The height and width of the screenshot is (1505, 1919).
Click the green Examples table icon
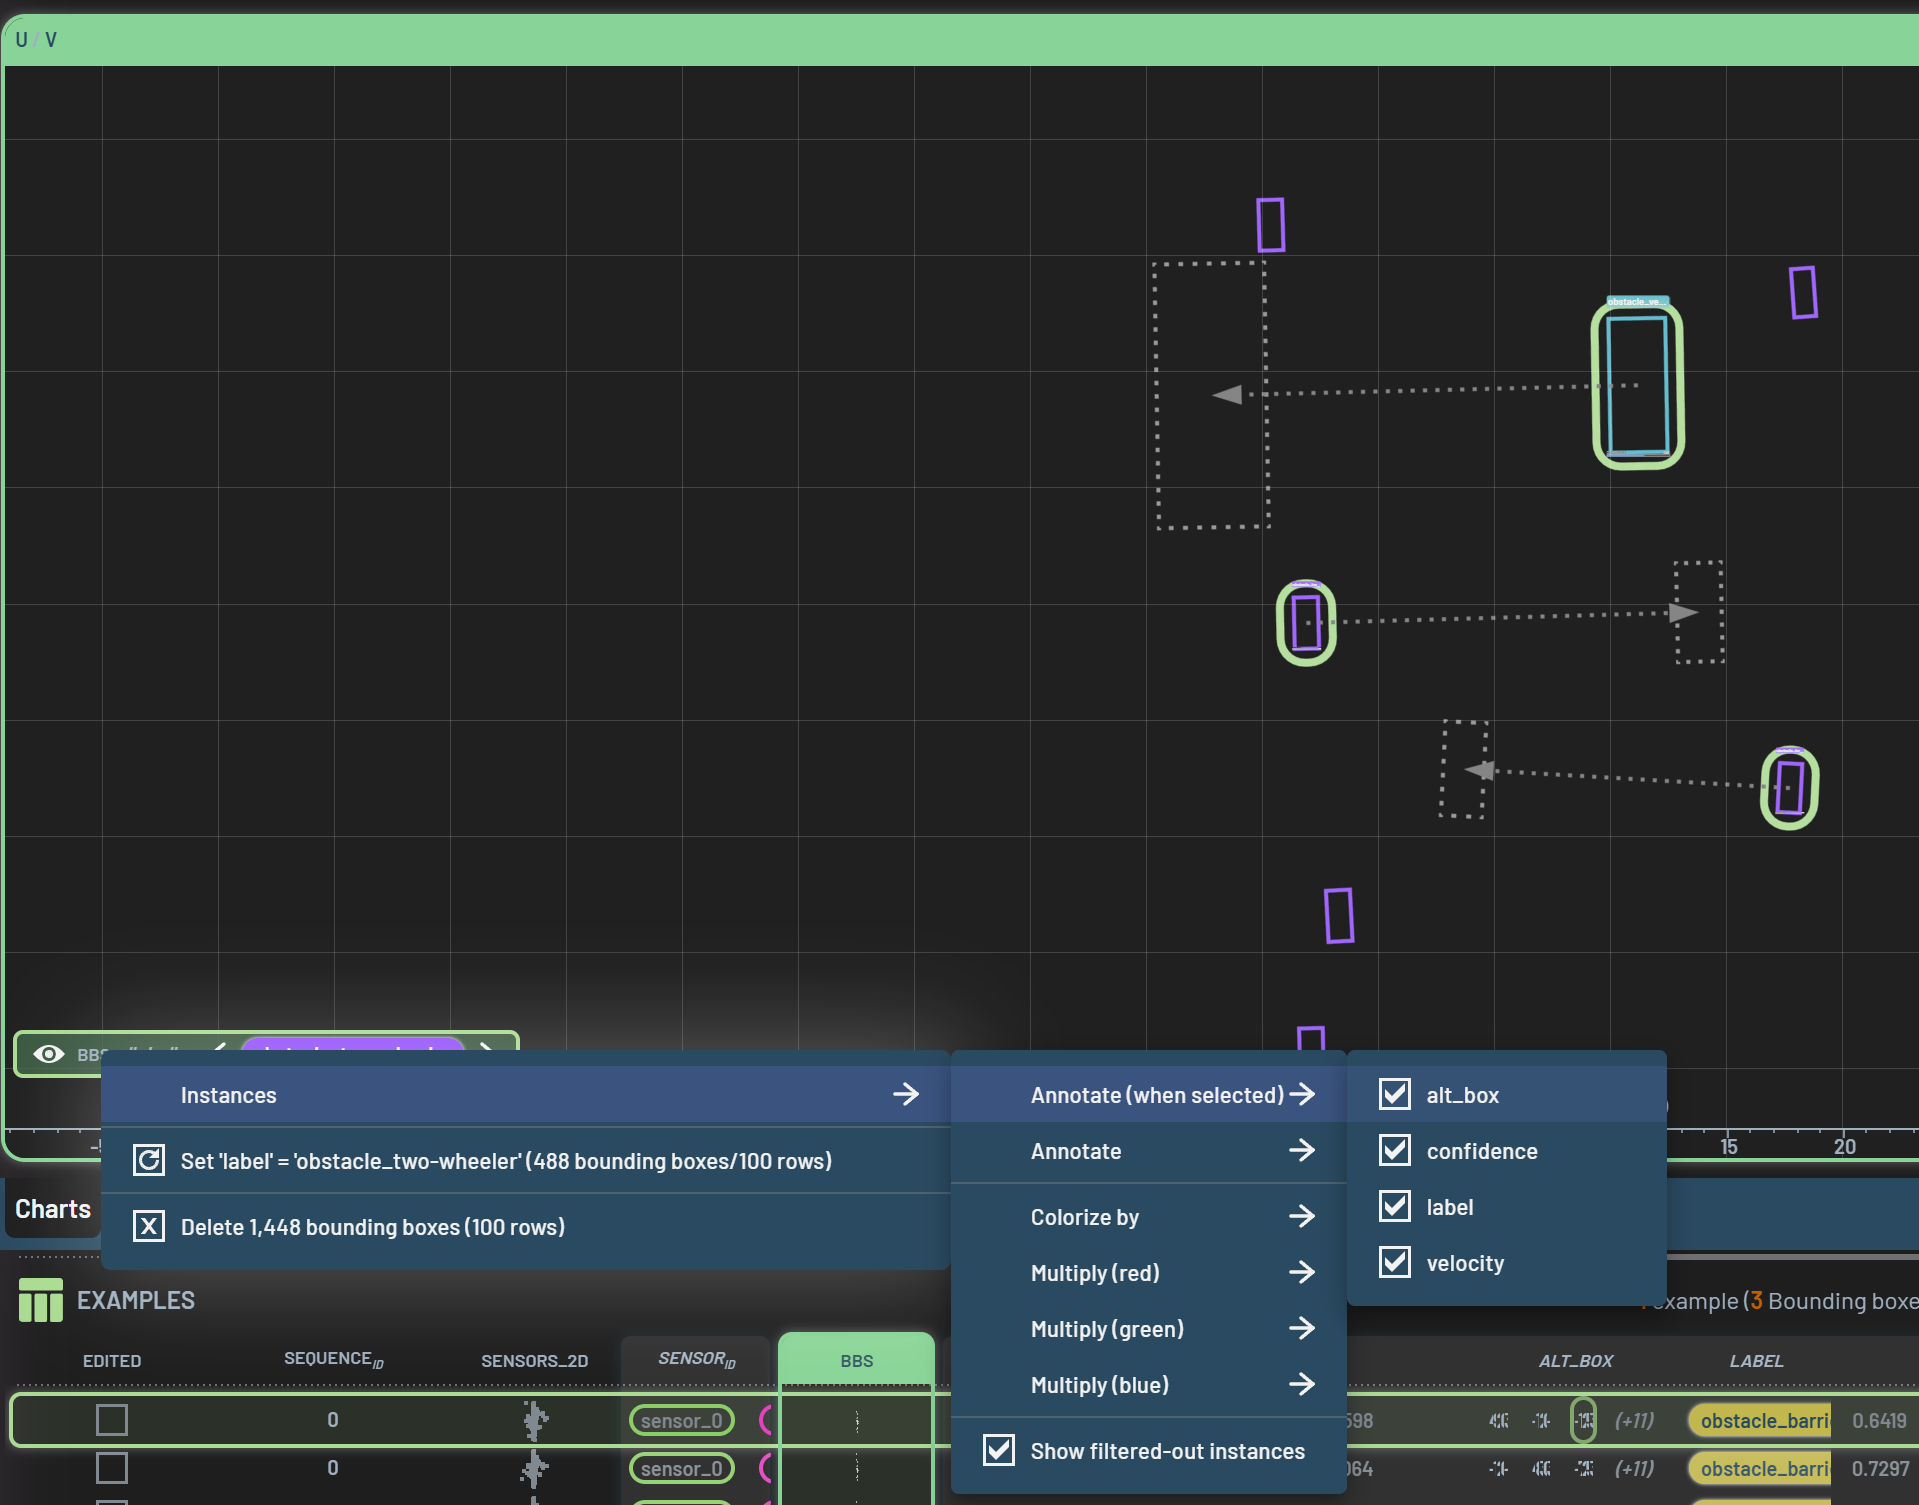40,1300
